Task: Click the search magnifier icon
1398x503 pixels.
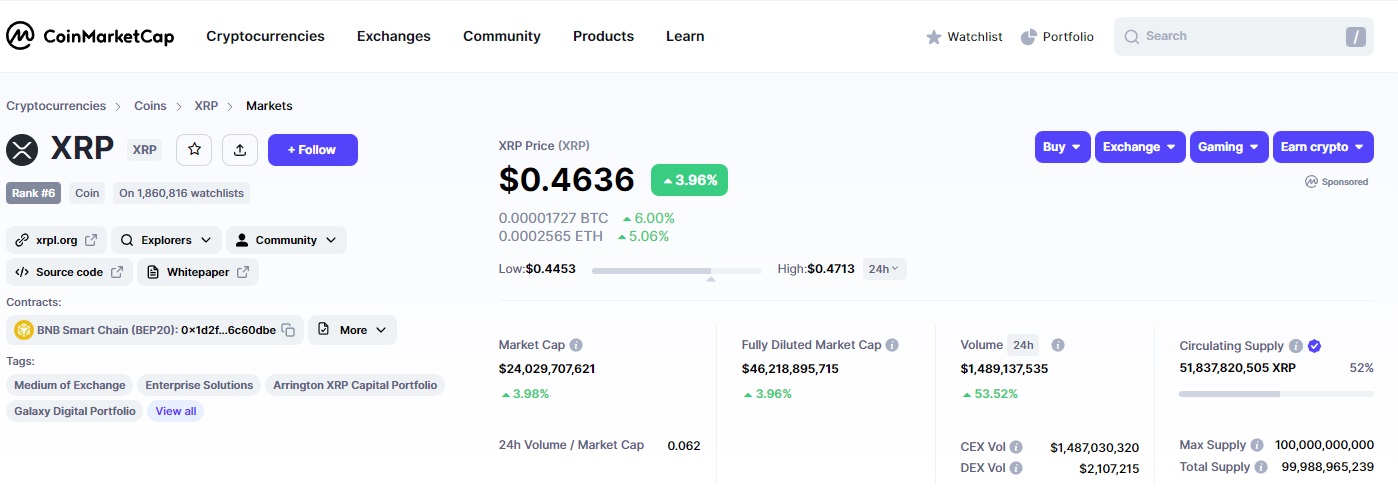Action: pos(1132,37)
